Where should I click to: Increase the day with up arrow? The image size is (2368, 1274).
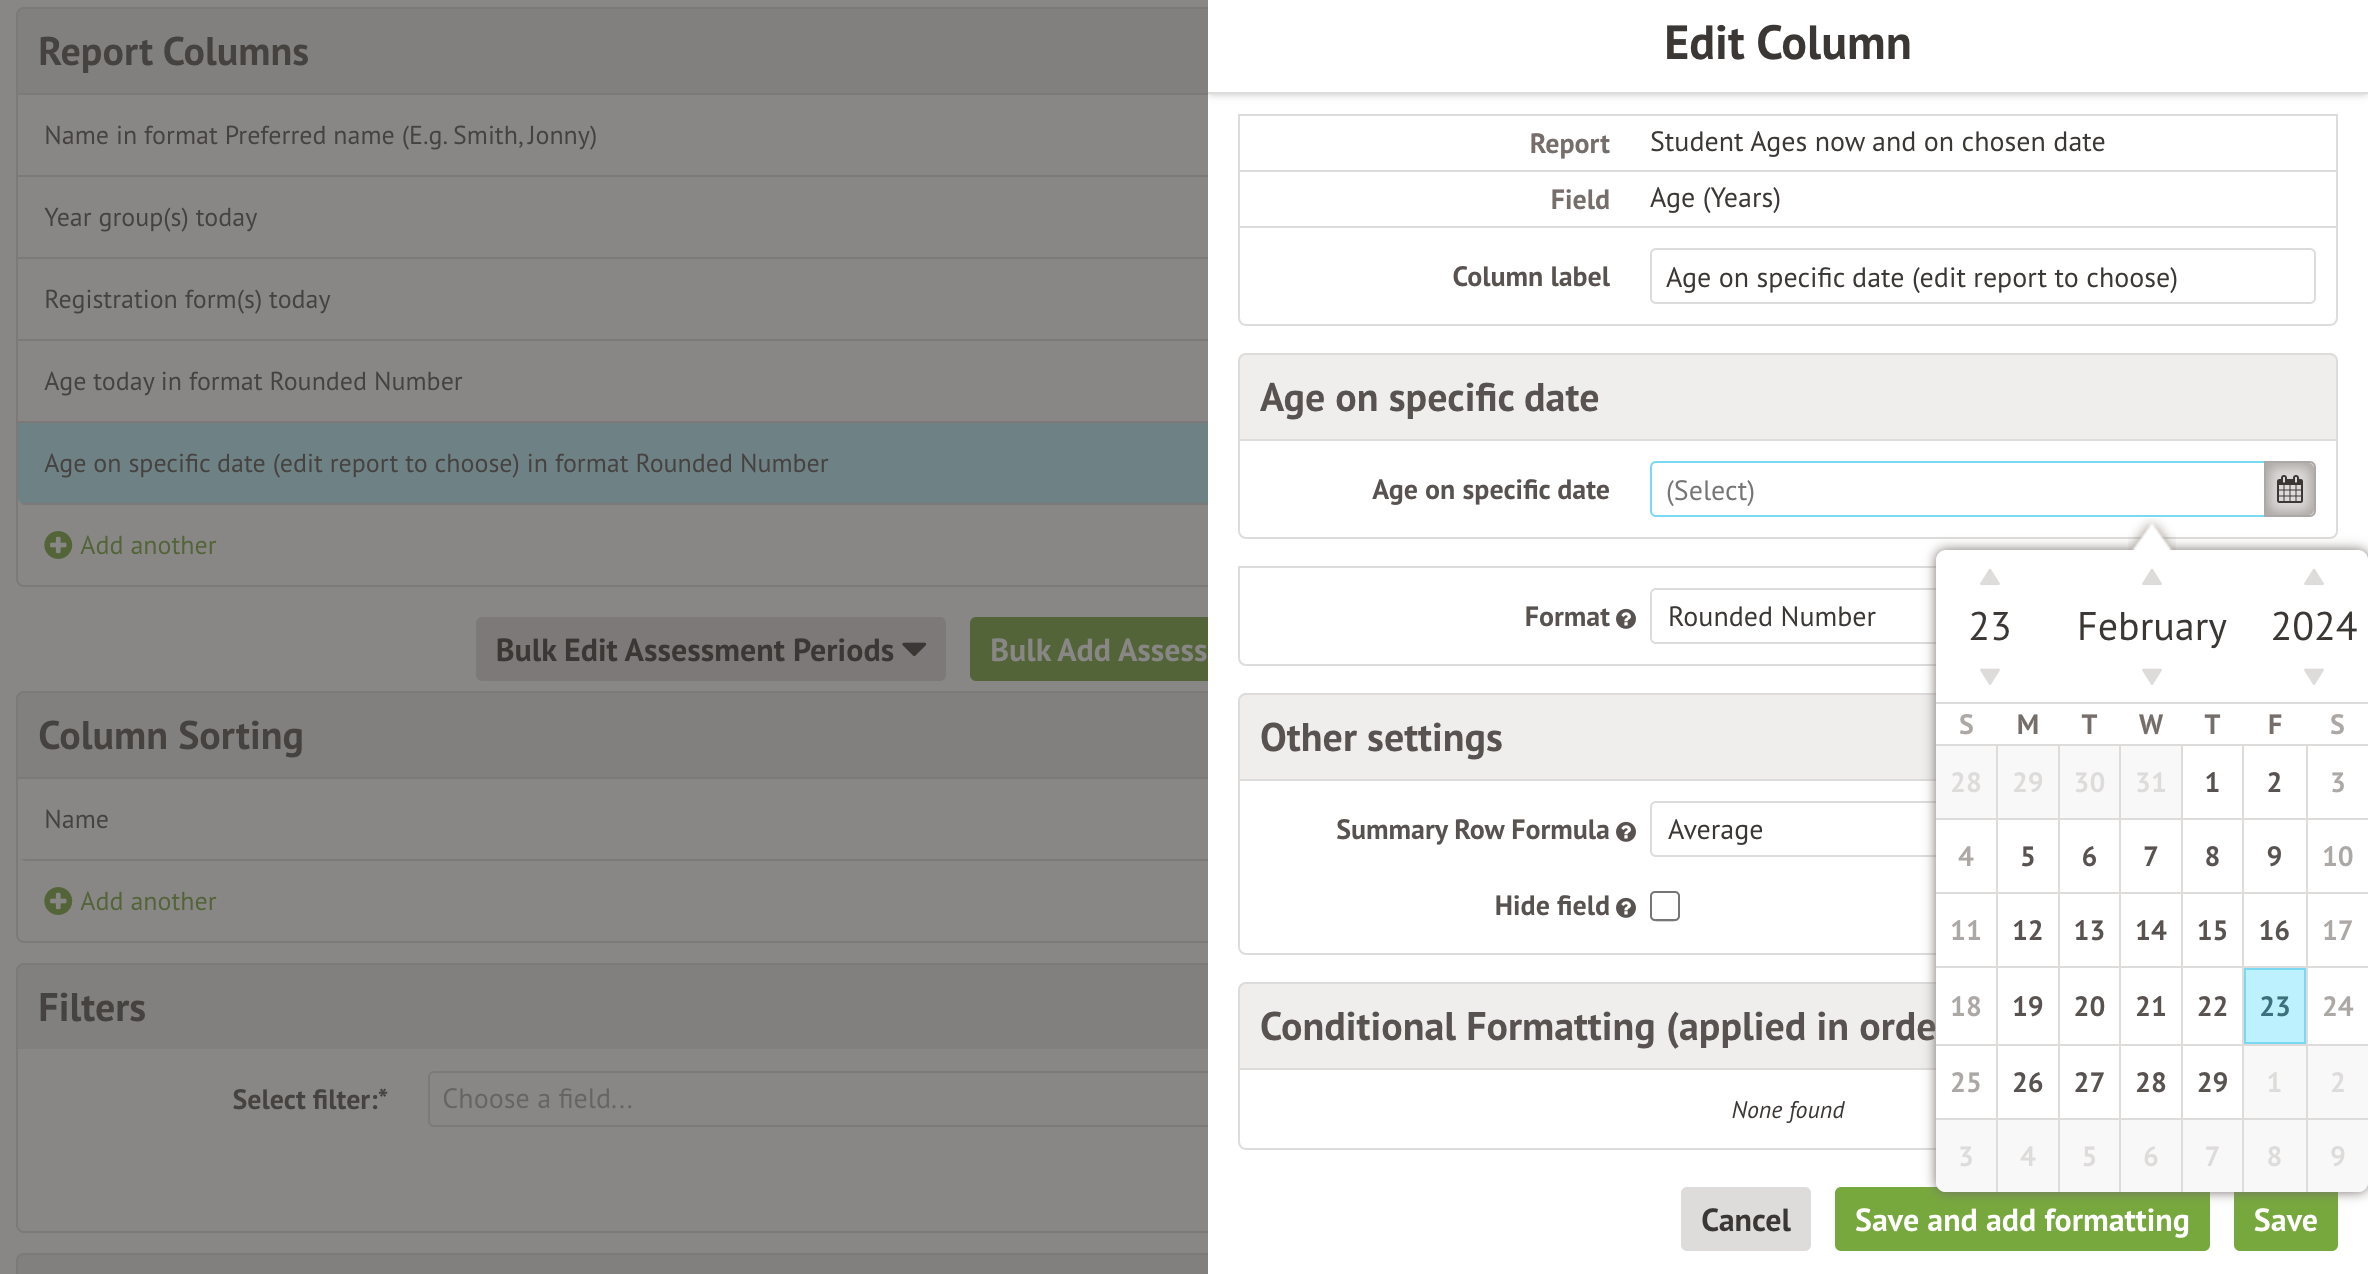point(1990,578)
